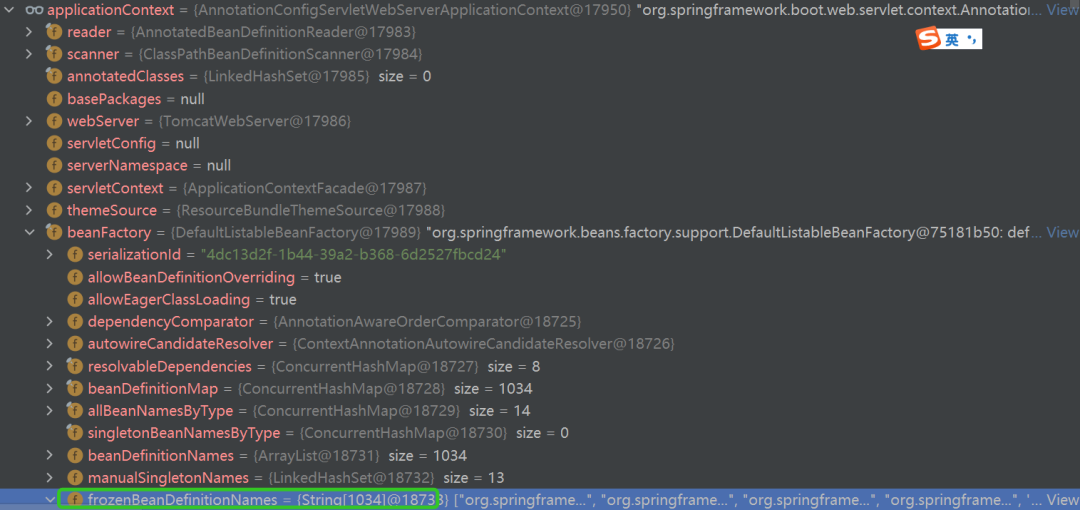
Task: Click the field icon for basePackages
Action: click(54, 99)
